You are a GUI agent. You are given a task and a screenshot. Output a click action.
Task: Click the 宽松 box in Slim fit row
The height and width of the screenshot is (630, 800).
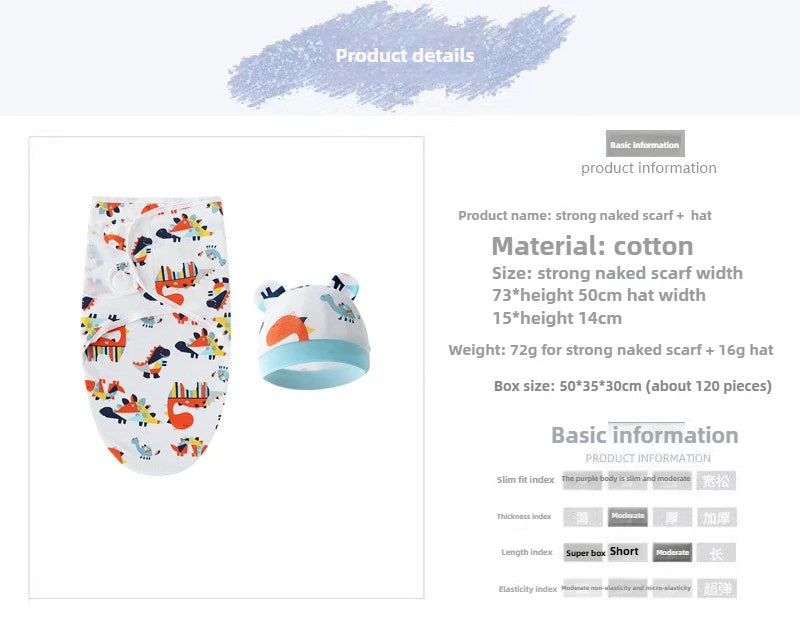tap(716, 481)
